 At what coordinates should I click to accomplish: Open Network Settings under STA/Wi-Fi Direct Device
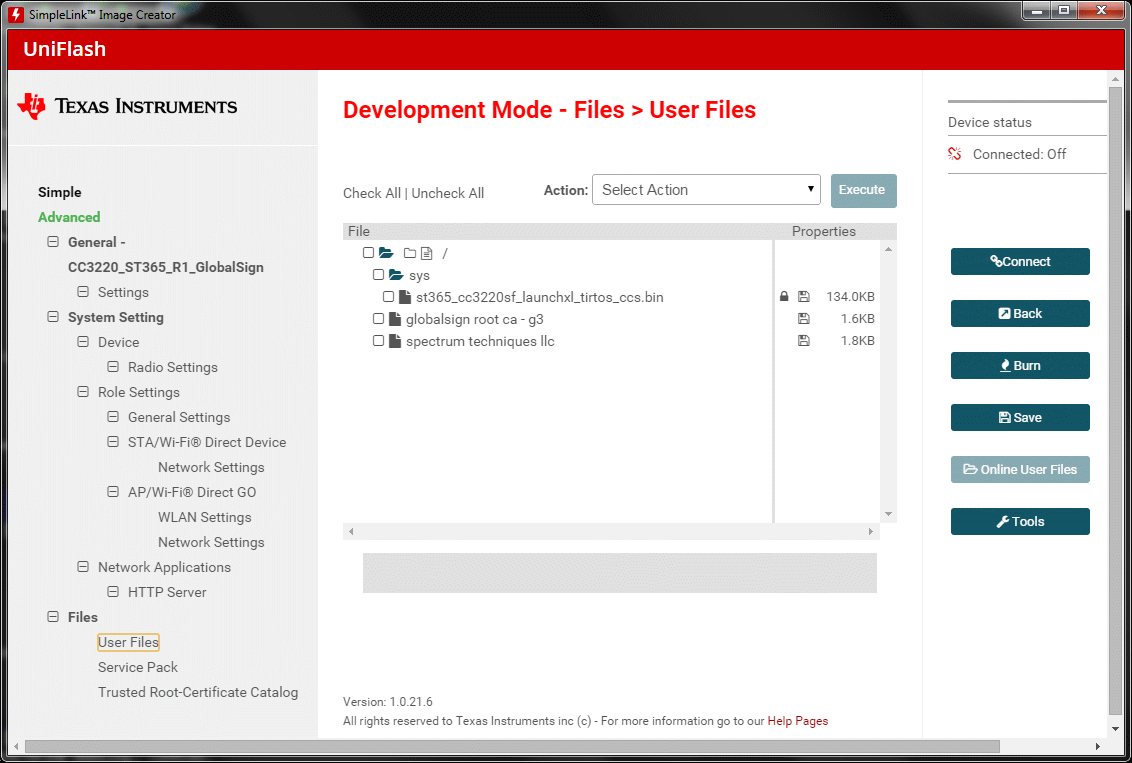point(212,467)
